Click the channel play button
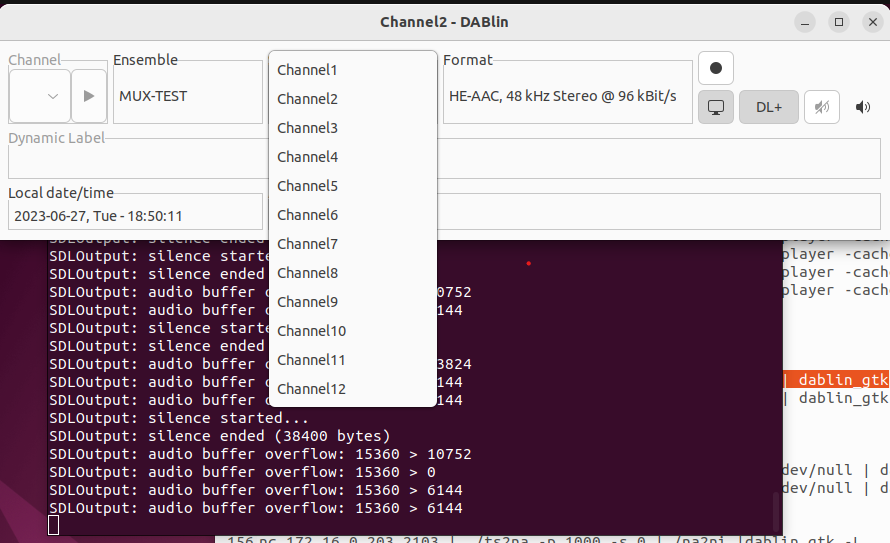 pos(89,96)
